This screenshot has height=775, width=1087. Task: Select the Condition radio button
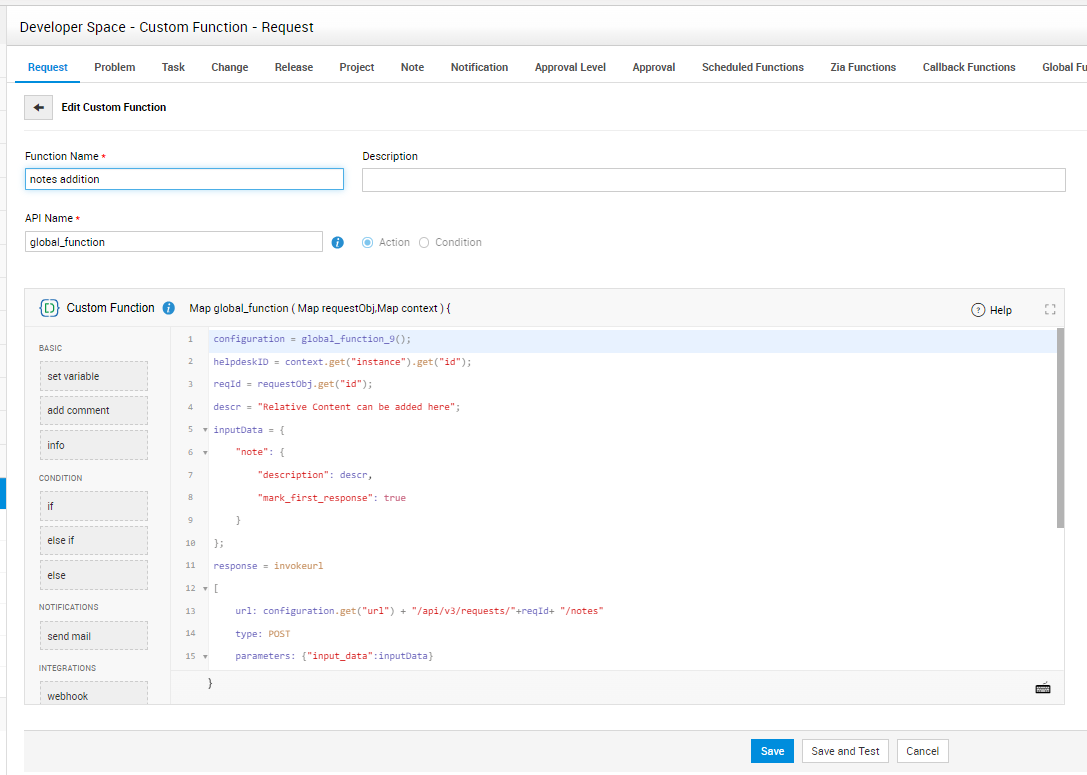[x=424, y=242]
